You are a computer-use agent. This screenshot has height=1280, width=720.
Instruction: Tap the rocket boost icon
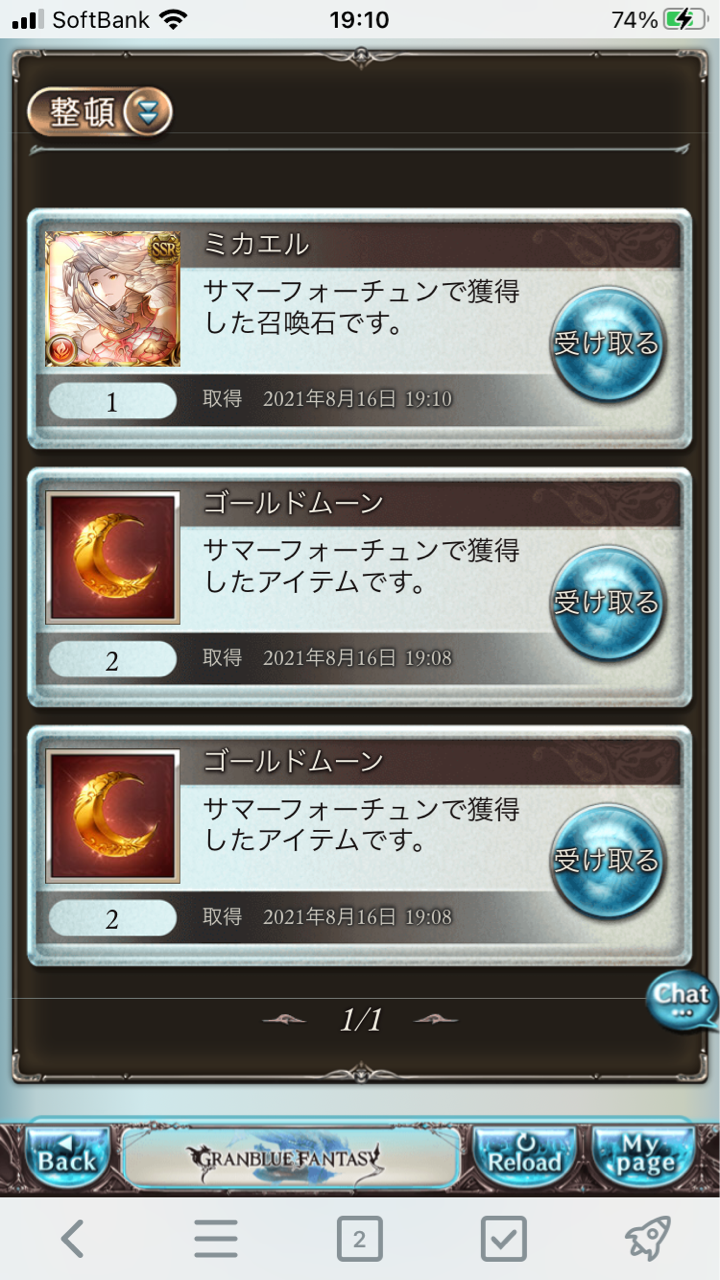coord(648,1240)
